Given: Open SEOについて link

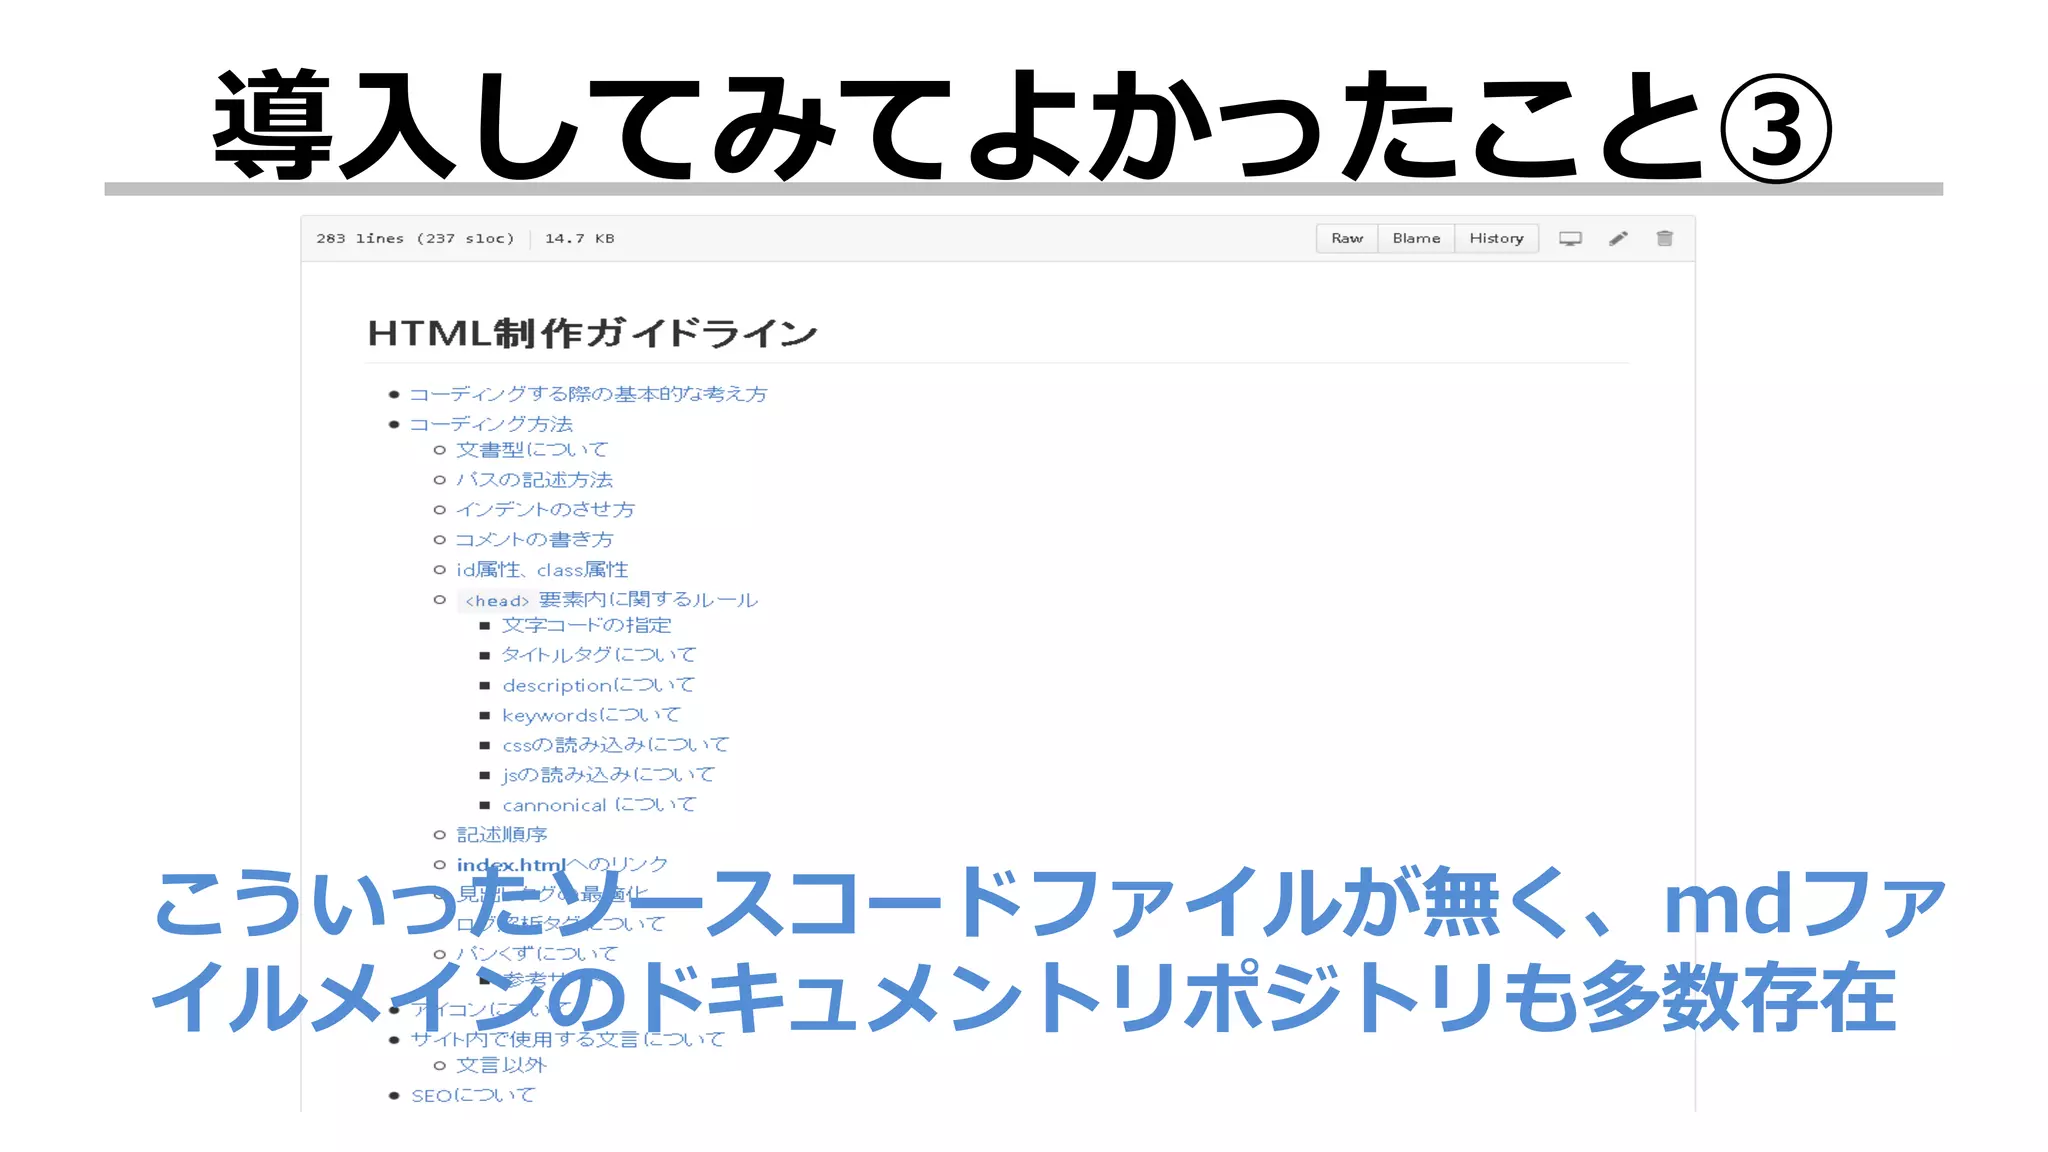Looking at the screenshot, I should [x=472, y=1096].
